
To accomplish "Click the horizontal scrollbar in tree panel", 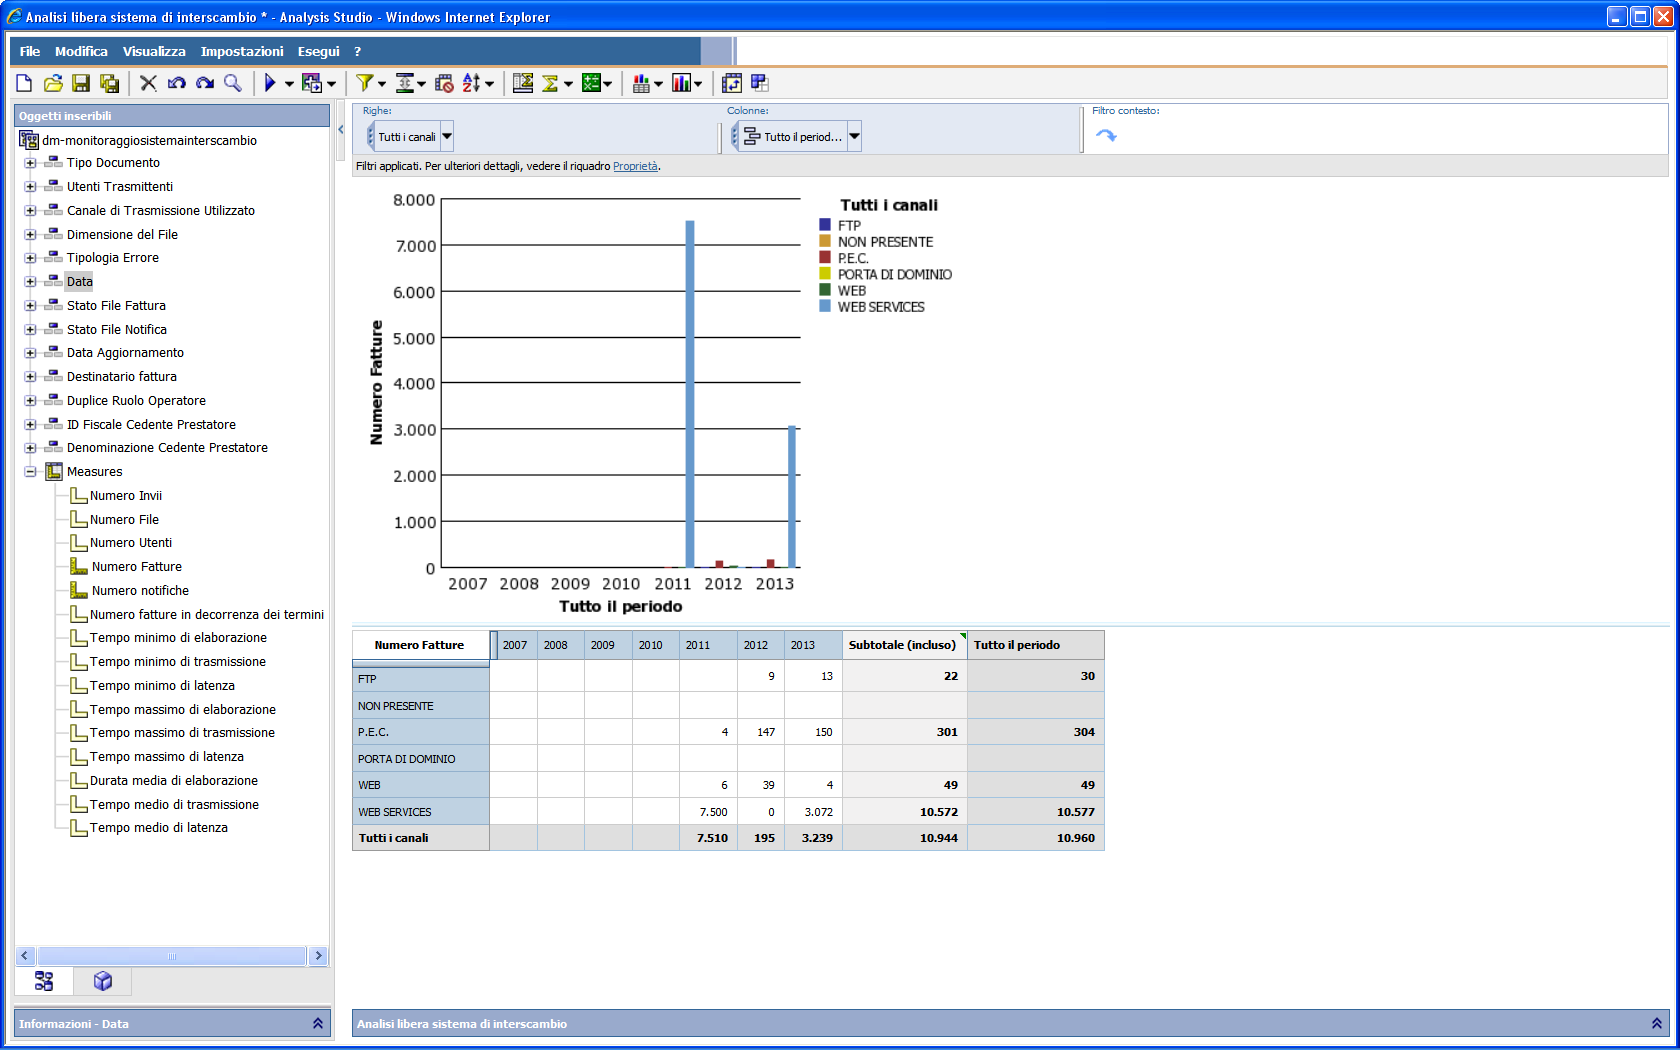I will pyautogui.click(x=172, y=956).
